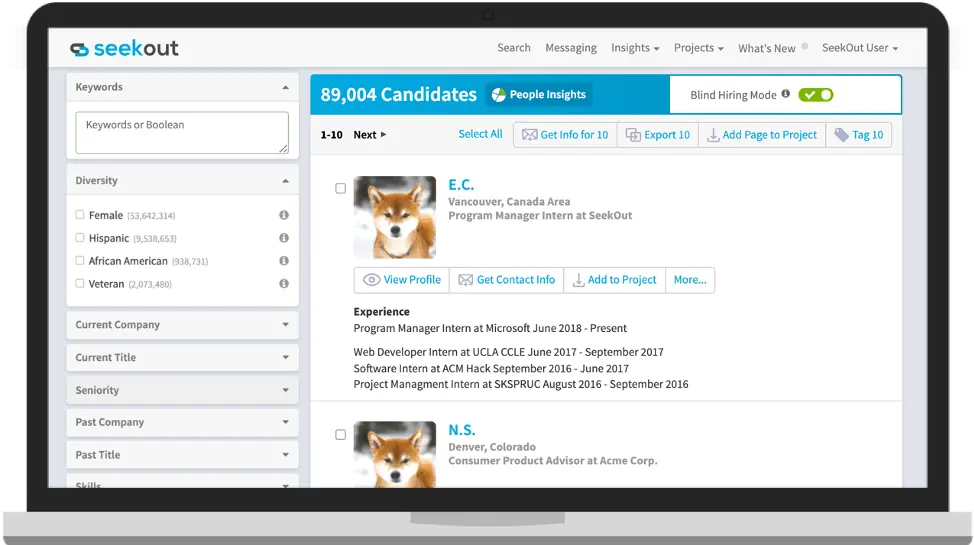Viewport: 974px width, 545px height.
Task: Collapse the Keywords panel
Action: pos(285,88)
